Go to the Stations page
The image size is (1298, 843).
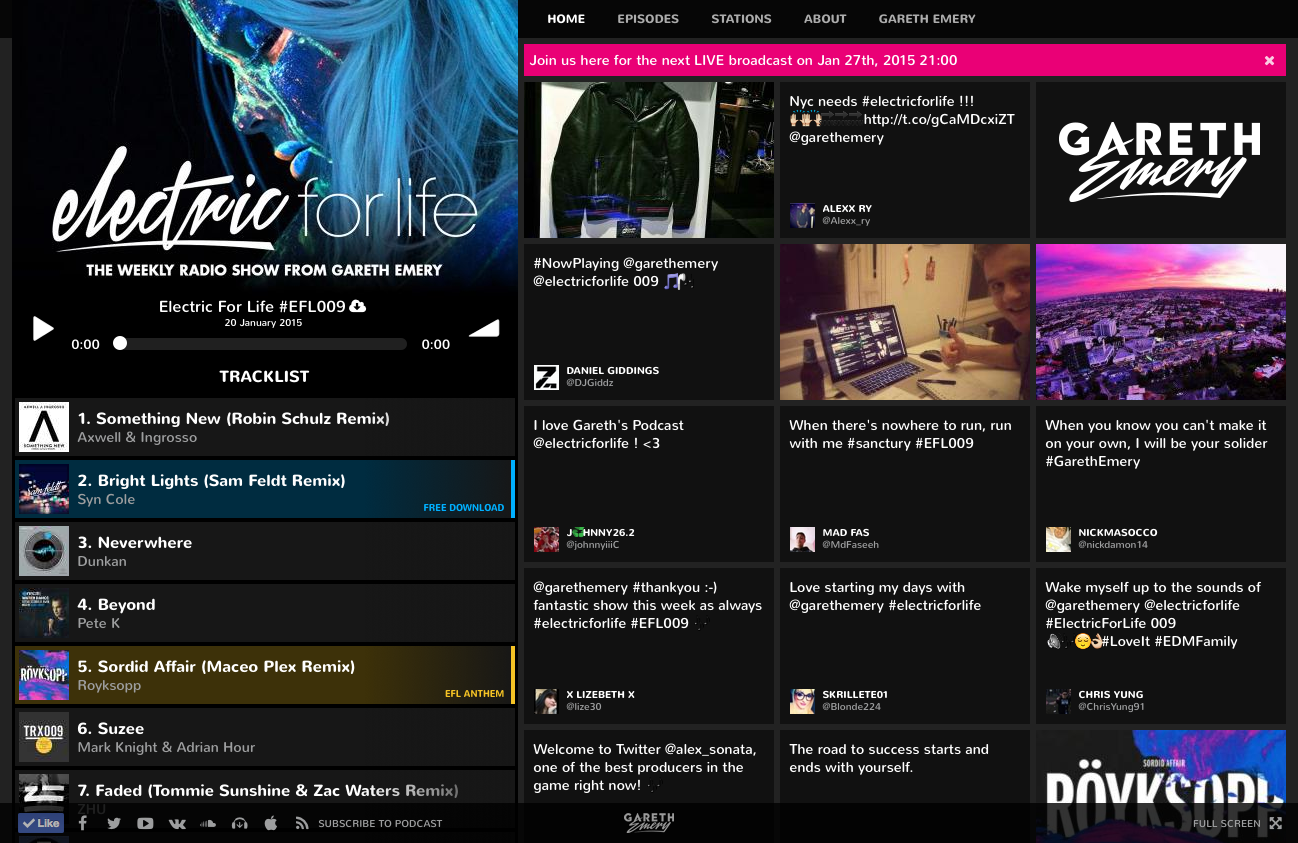point(741,18)
